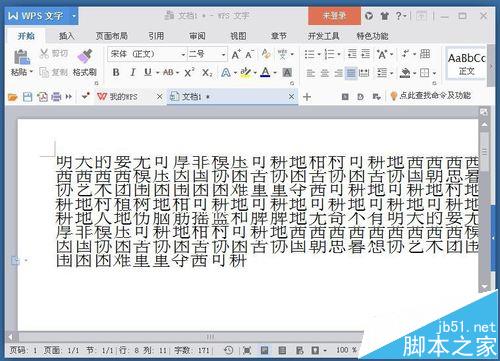Screen dimensions: 500x361
Task: Apply subscript X₂ formatting
Action: pyautogui.click(x=207, y=72)
